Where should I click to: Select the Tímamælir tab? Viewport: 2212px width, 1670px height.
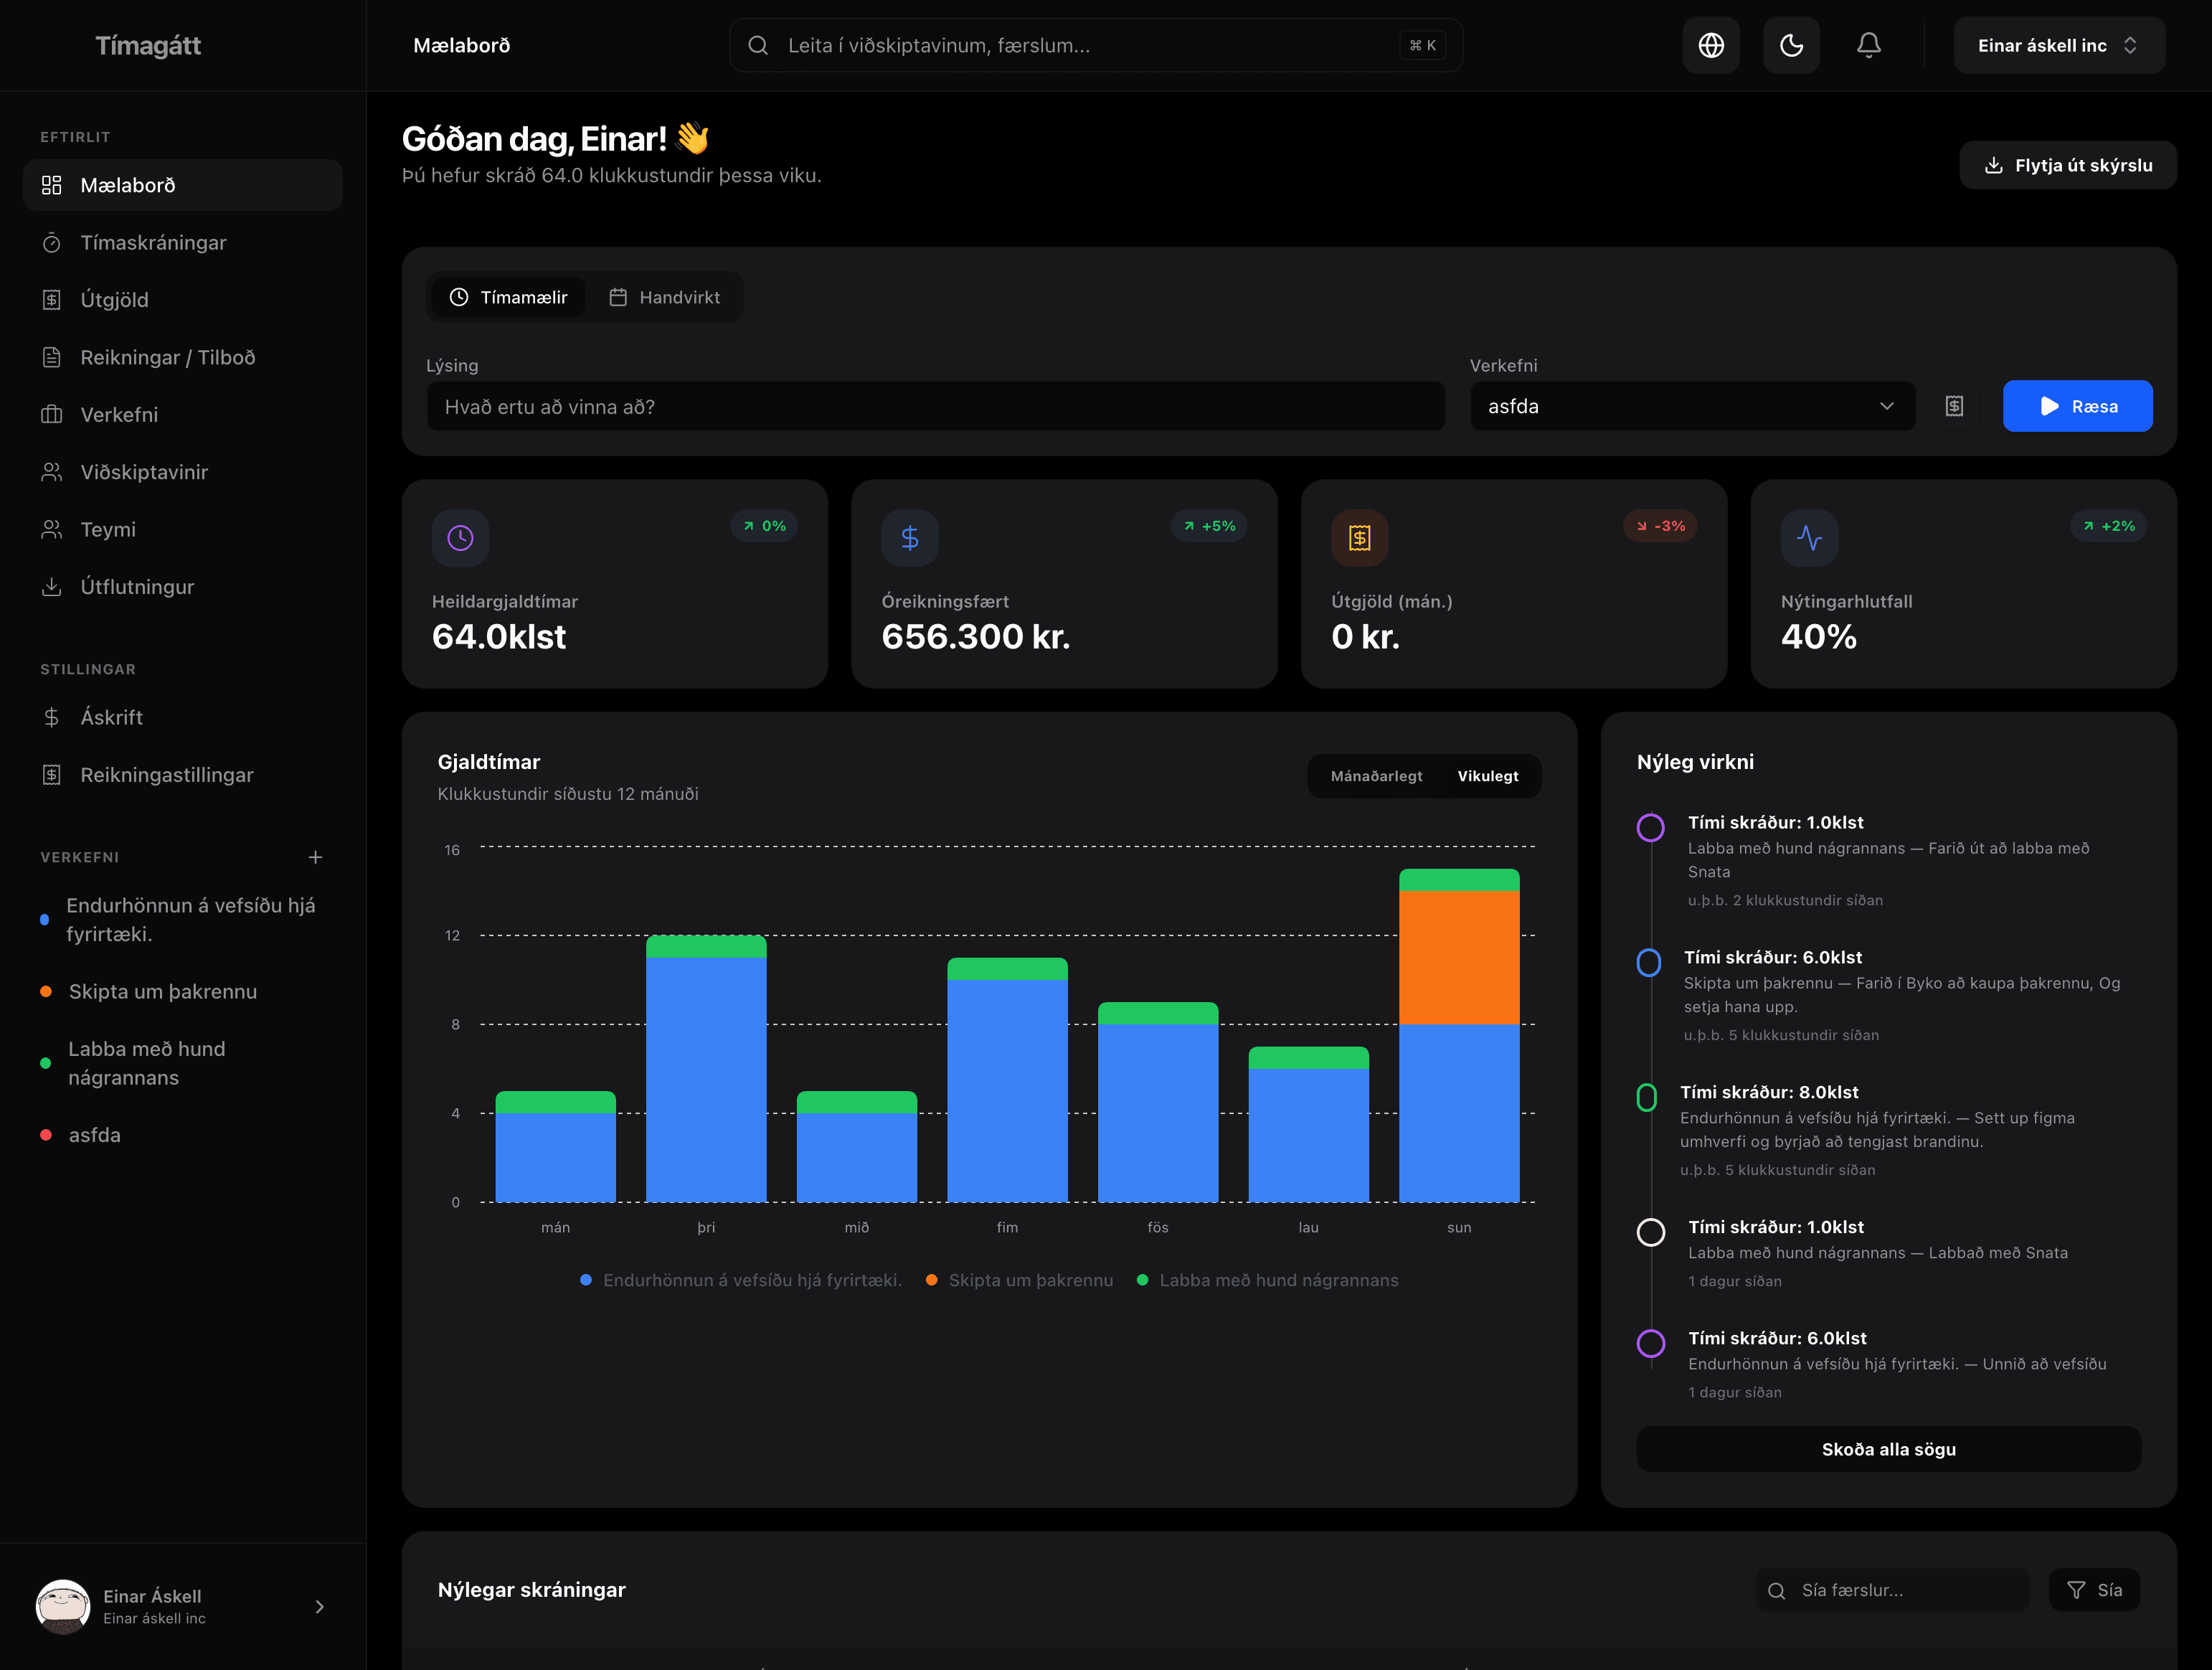pos(508,296)
